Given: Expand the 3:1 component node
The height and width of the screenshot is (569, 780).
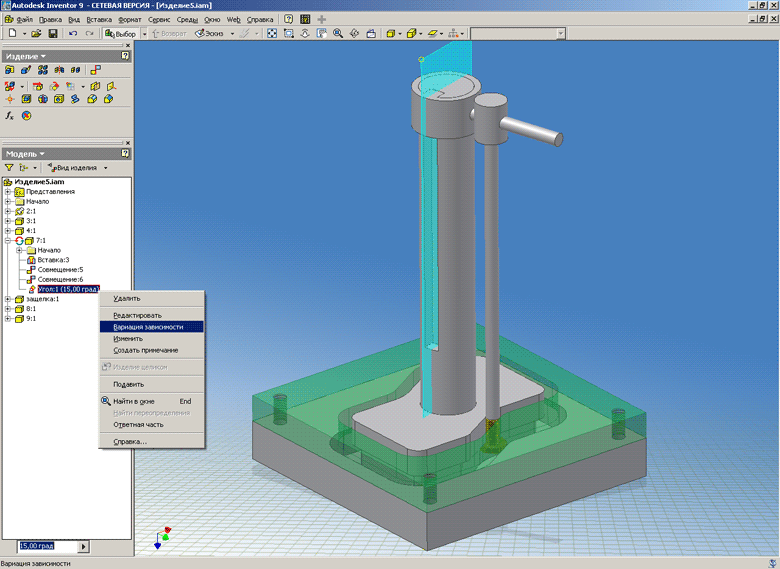Looking at the screenshot, I should click(8, 221).
